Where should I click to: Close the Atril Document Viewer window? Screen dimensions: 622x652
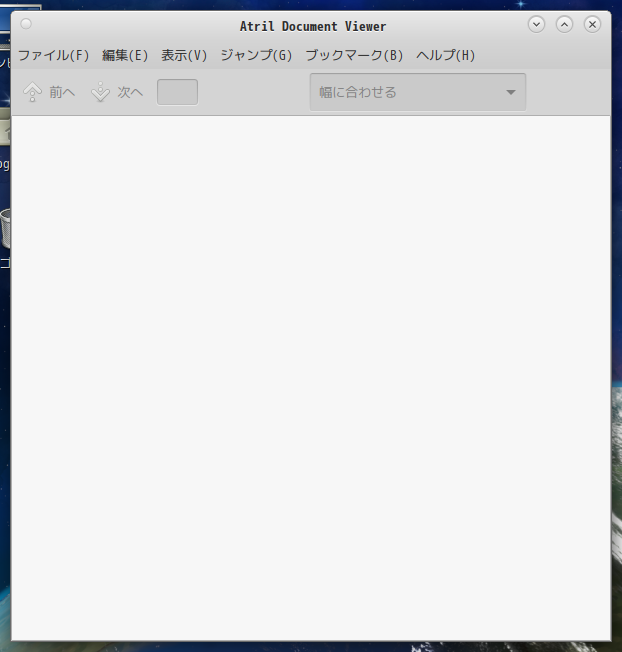(592, 25)
